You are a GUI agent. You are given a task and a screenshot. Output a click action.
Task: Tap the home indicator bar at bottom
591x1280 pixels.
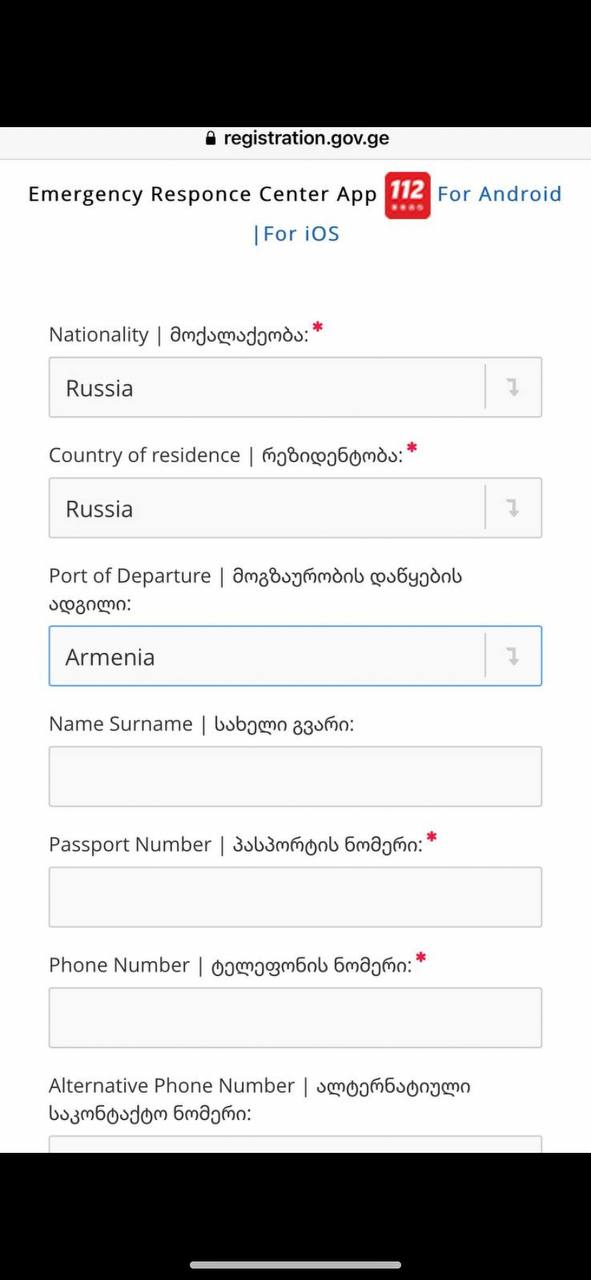295,1265
